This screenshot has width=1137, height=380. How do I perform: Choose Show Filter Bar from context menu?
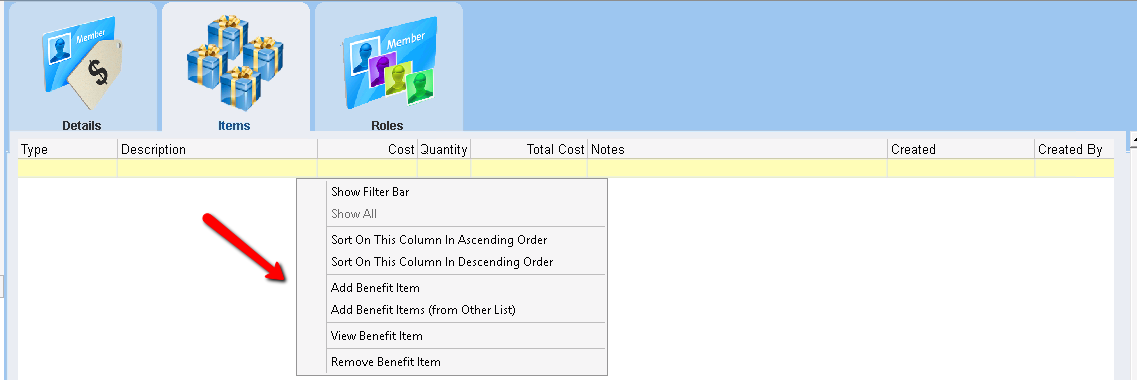(371, 192)
